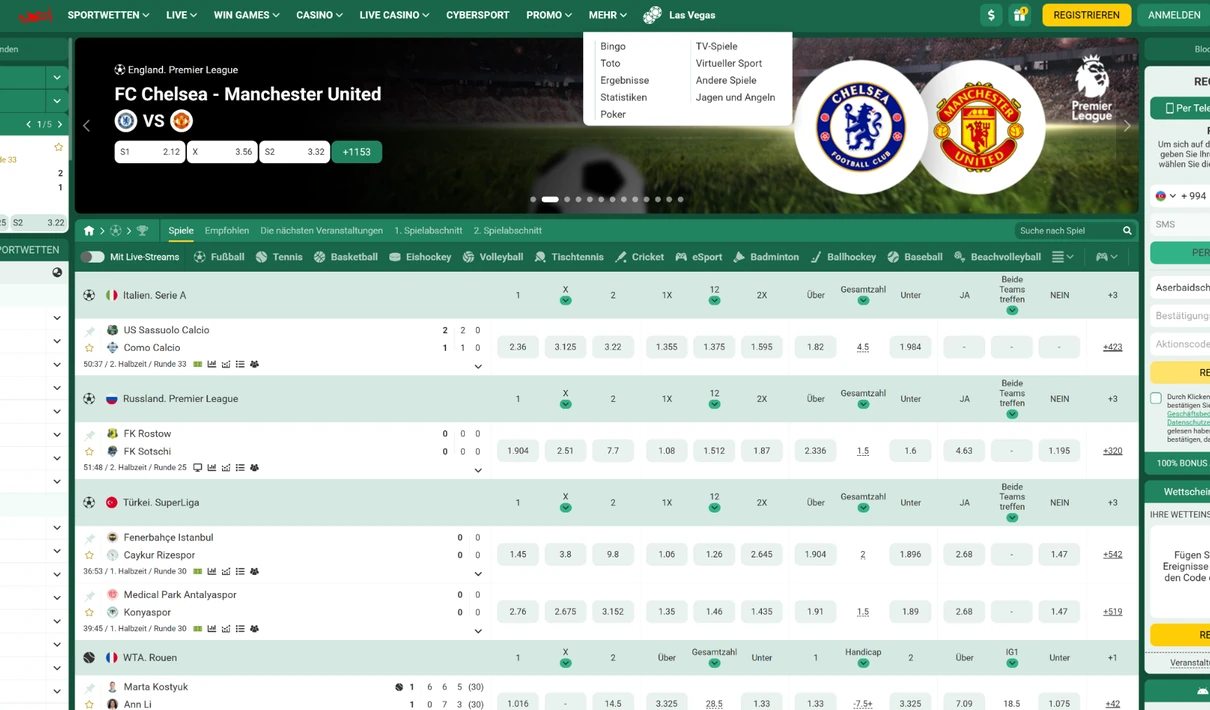Select the Cricket sport filter
This screenshot has width=1210, height=710.
click(639, 257)
